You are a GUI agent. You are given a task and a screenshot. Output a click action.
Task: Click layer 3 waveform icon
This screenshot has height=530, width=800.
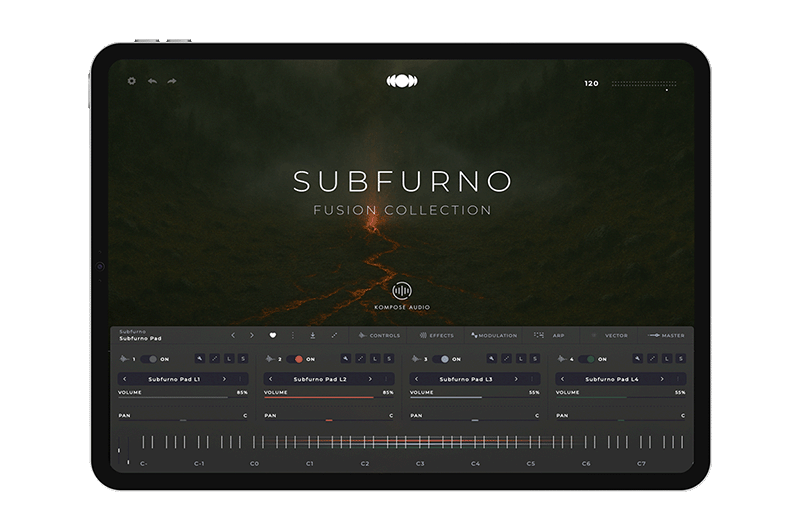(x=416, y=359)
